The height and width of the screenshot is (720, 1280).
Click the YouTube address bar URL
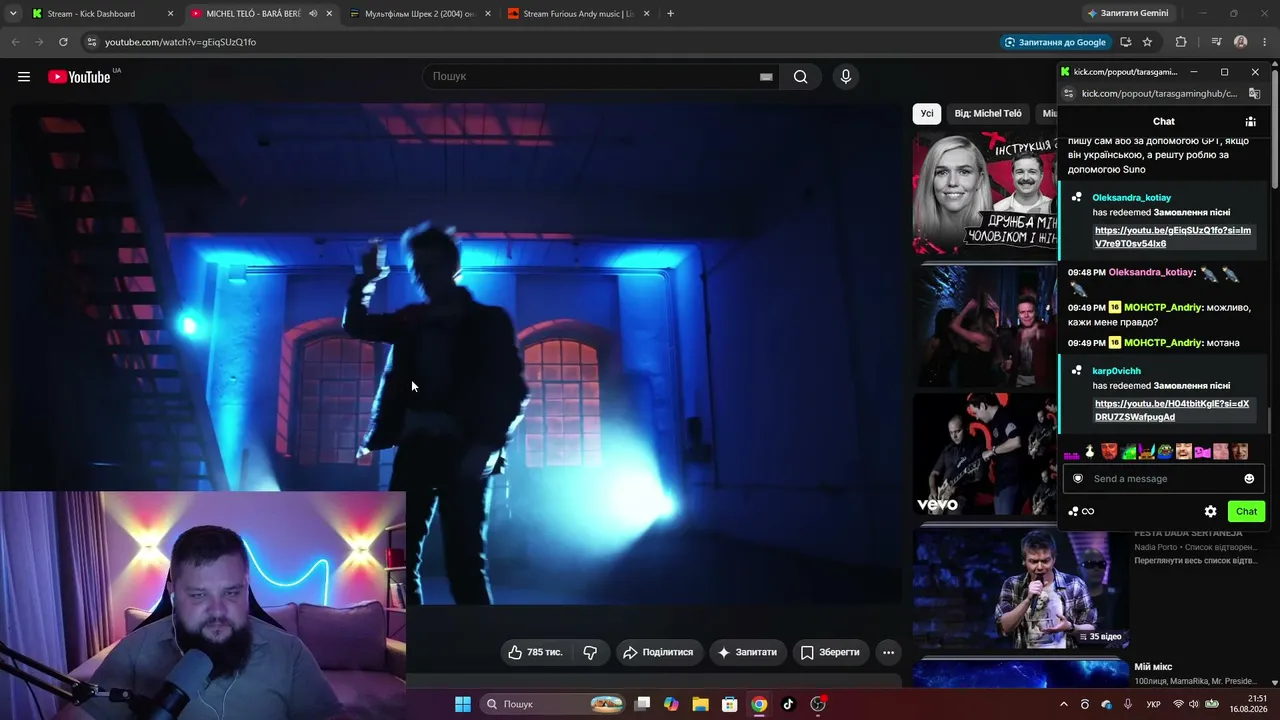click(x=180, y=42)
